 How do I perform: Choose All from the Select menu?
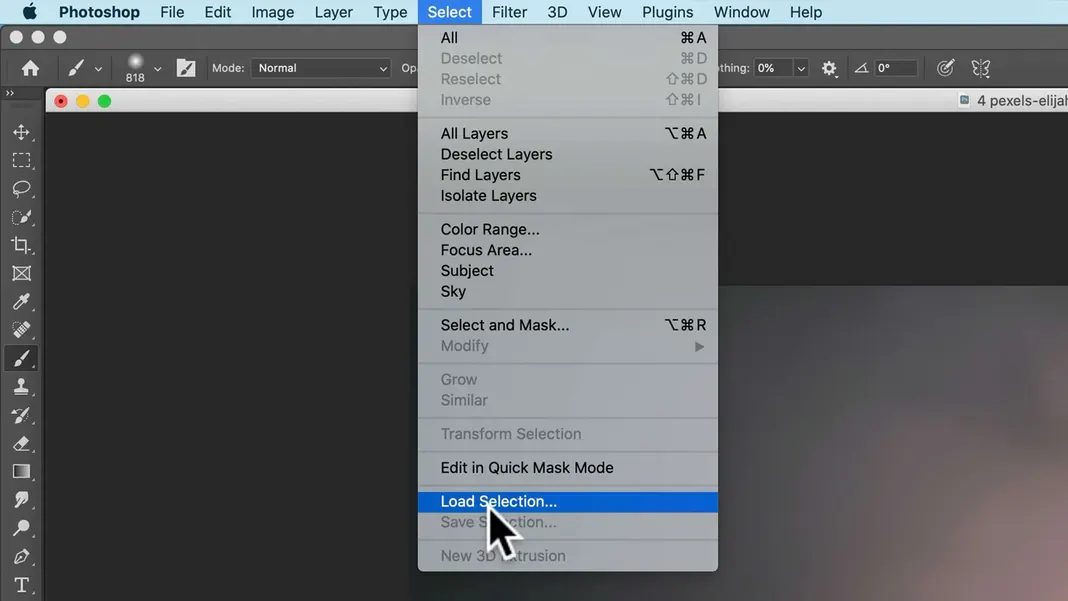[x=568, y=37]
